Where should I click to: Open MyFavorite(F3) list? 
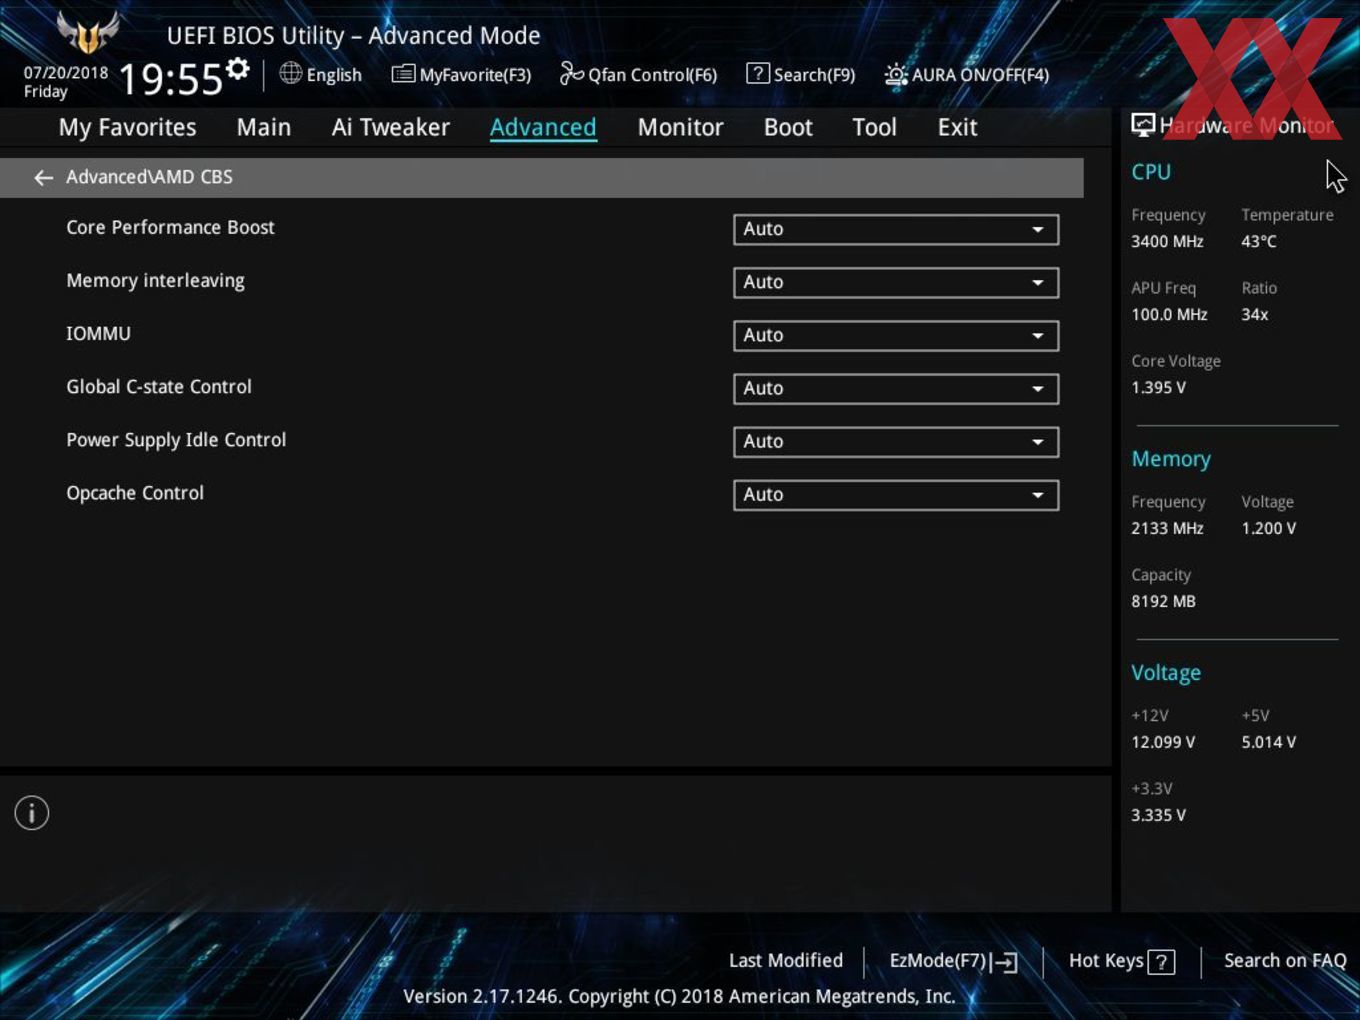(461, 75)
